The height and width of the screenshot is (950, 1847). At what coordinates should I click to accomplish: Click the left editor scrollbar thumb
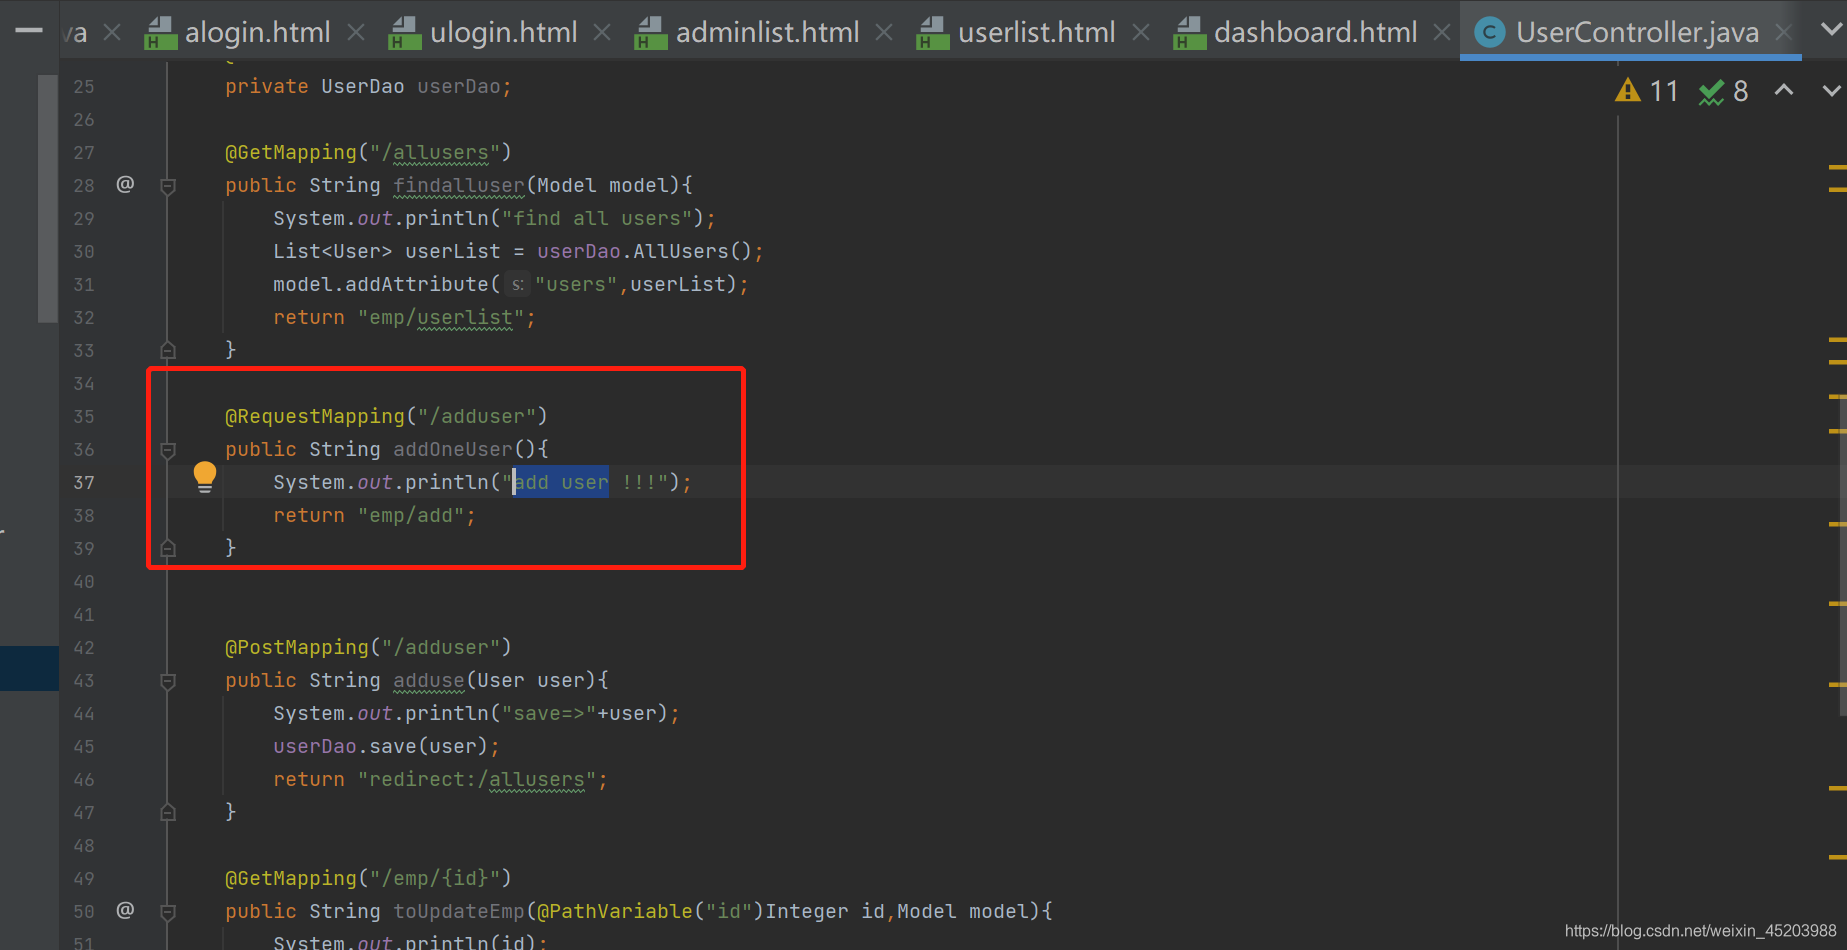[47, 197]
